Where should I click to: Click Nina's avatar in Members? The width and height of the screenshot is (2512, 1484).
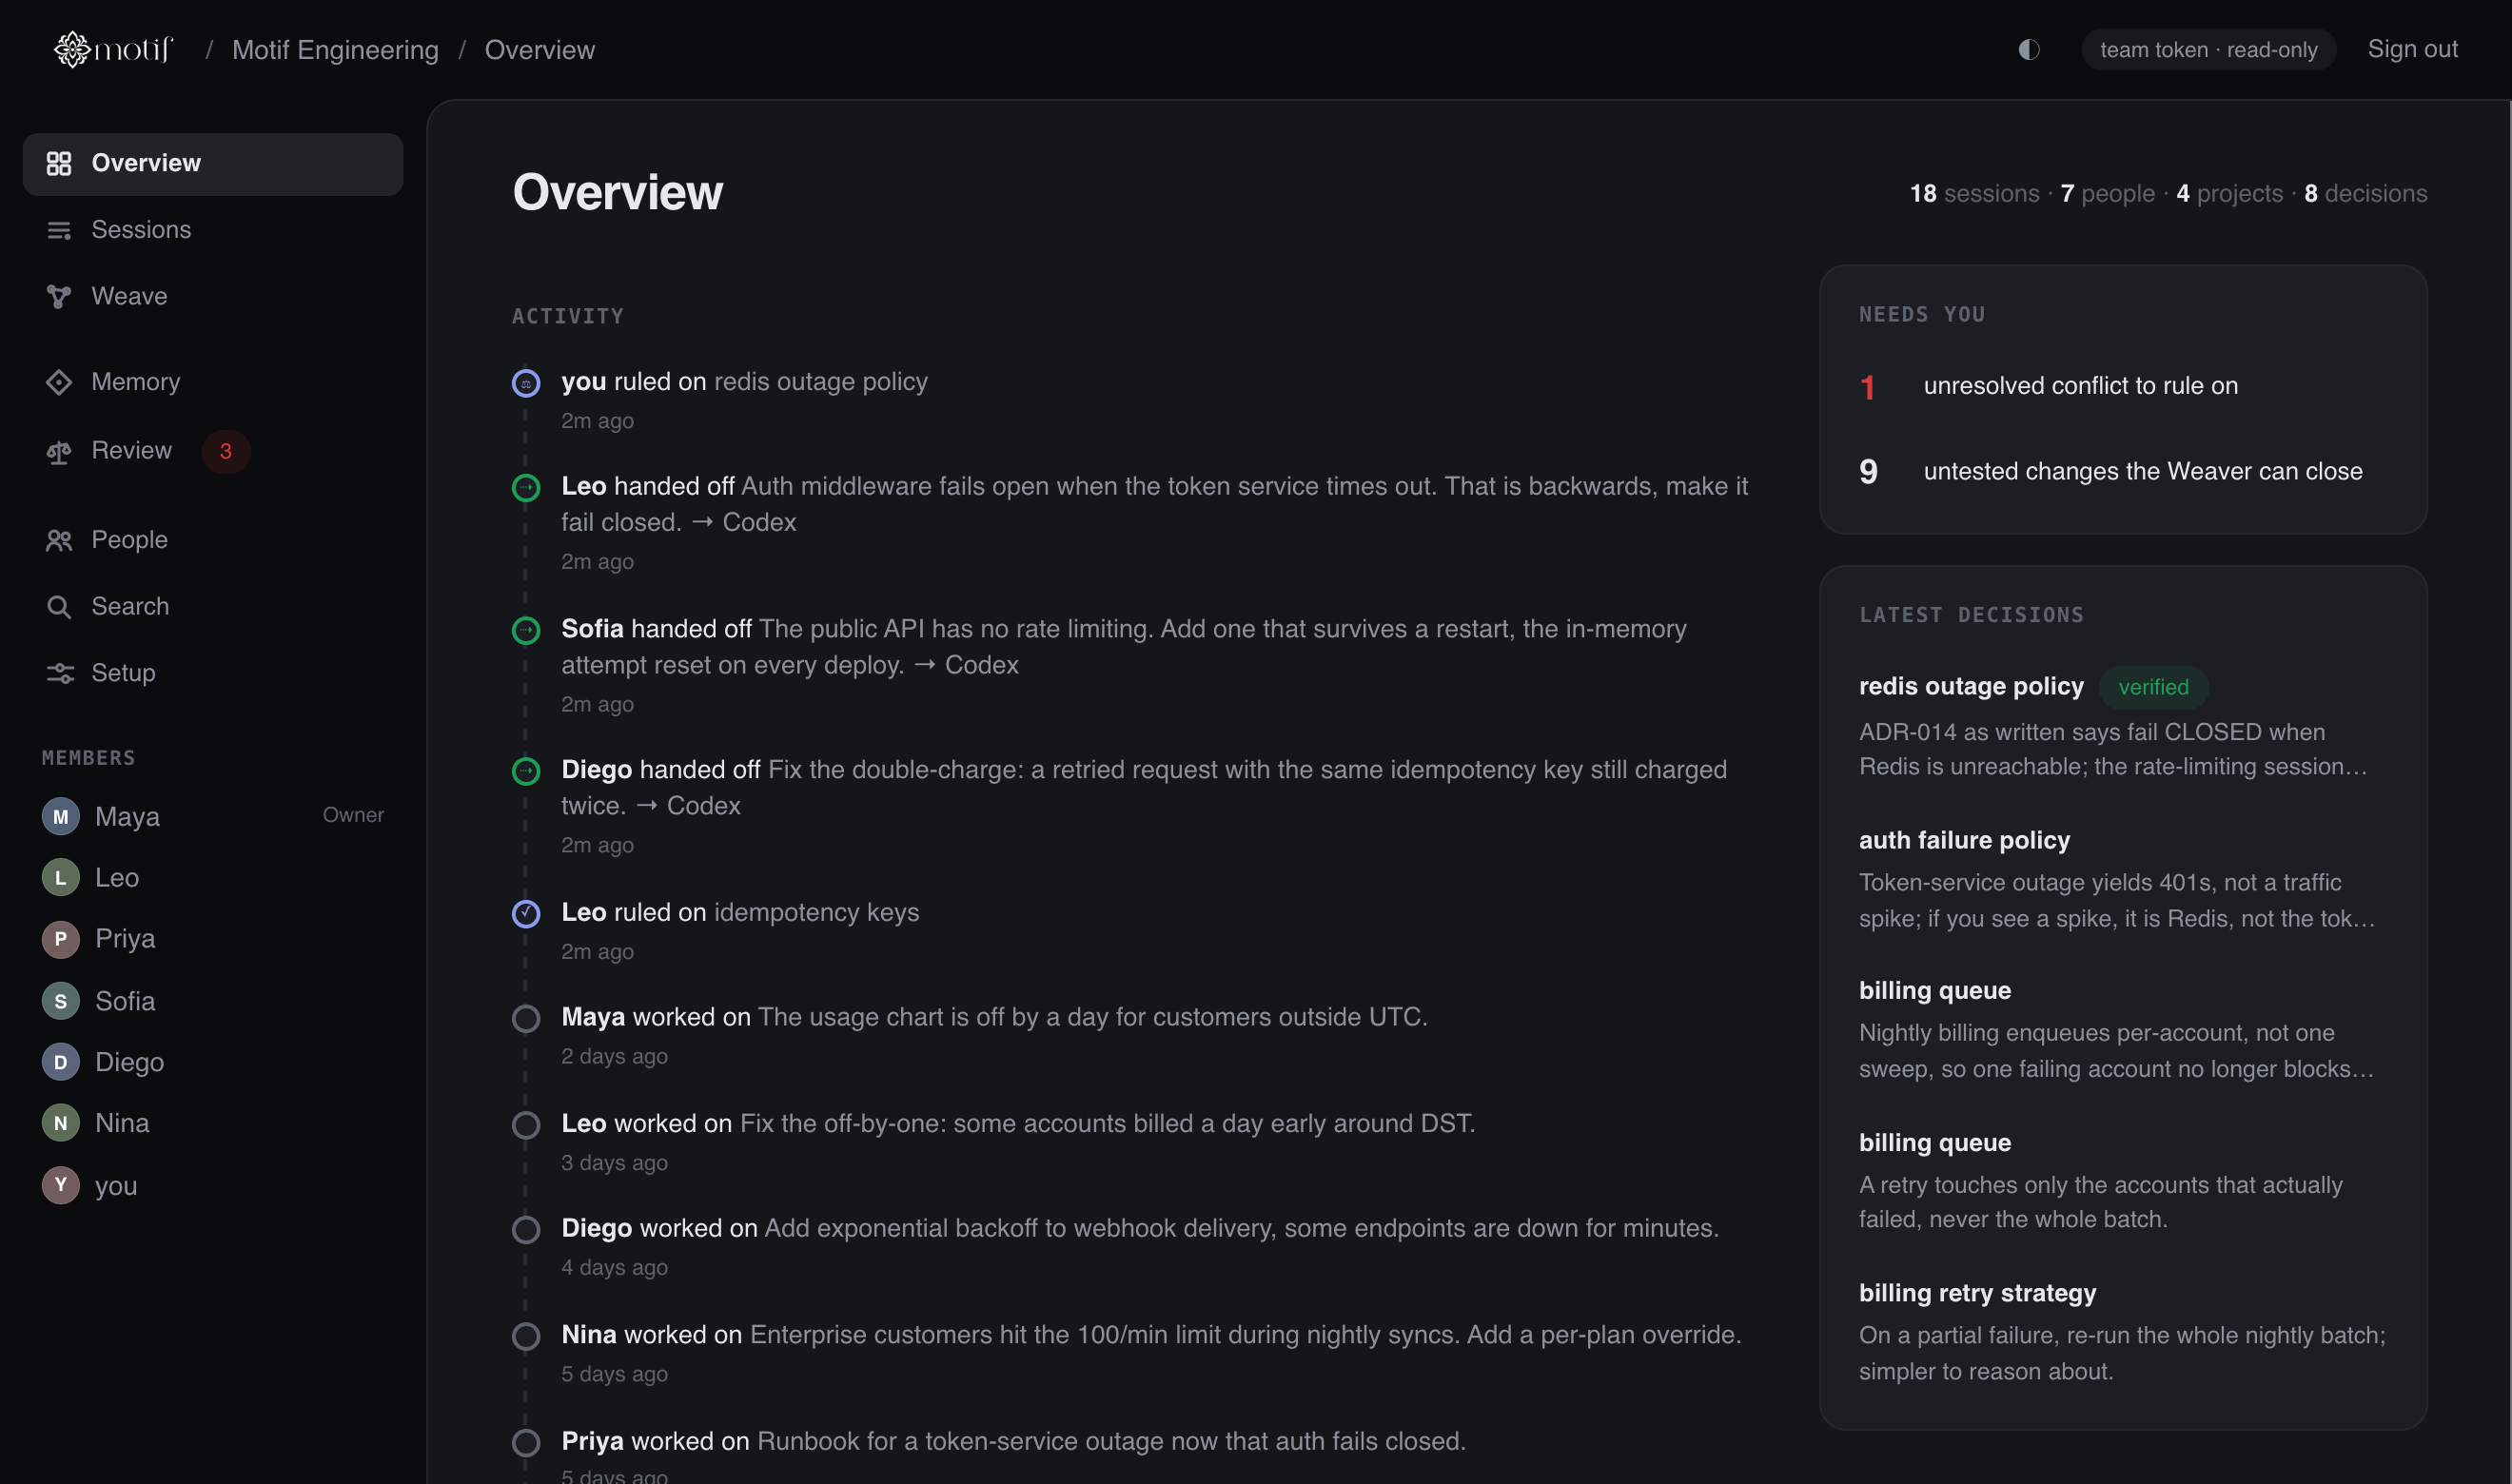coord(61,1123)
